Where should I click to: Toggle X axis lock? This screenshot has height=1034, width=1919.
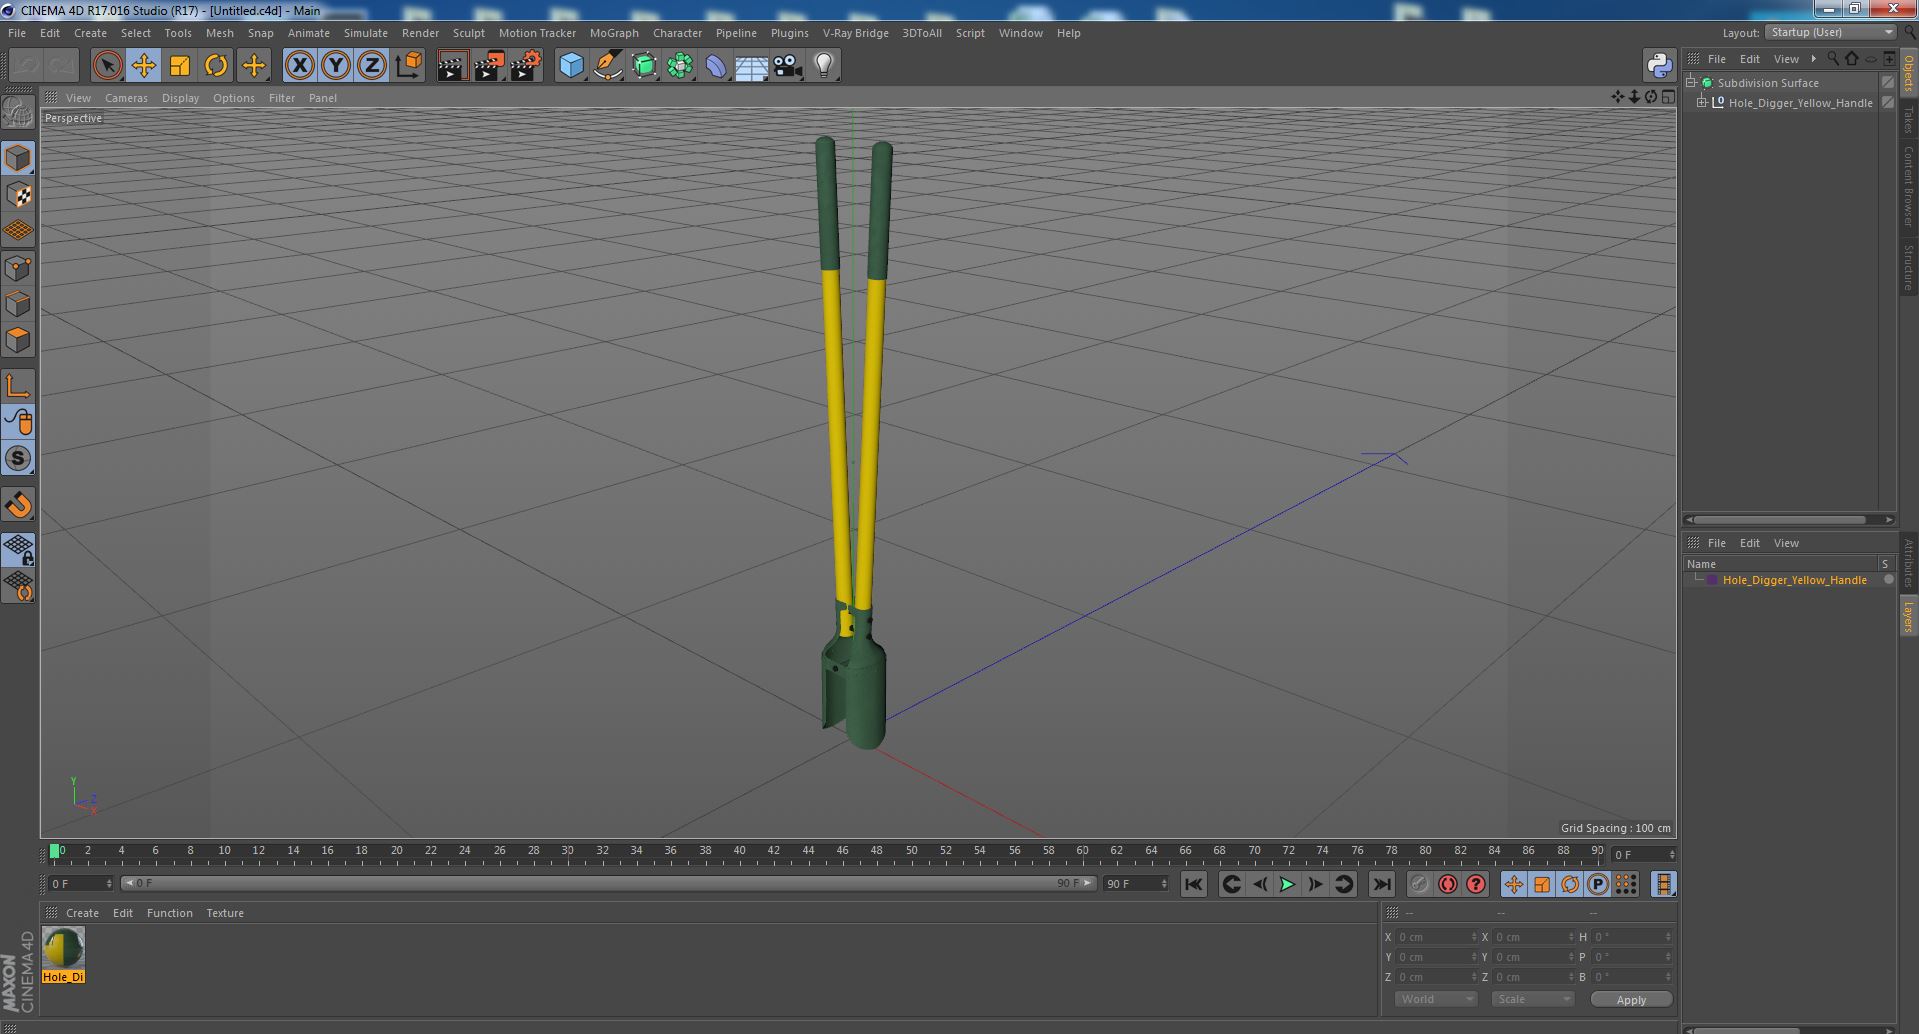coord(299,66)
